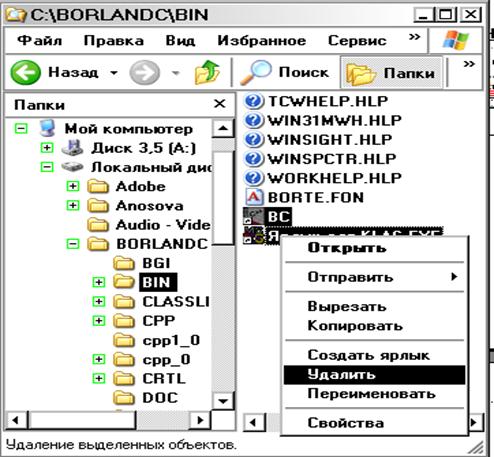This screenshot has width=494, height=457.
Task: Choose Открыть in context menu
Action: 374,248
